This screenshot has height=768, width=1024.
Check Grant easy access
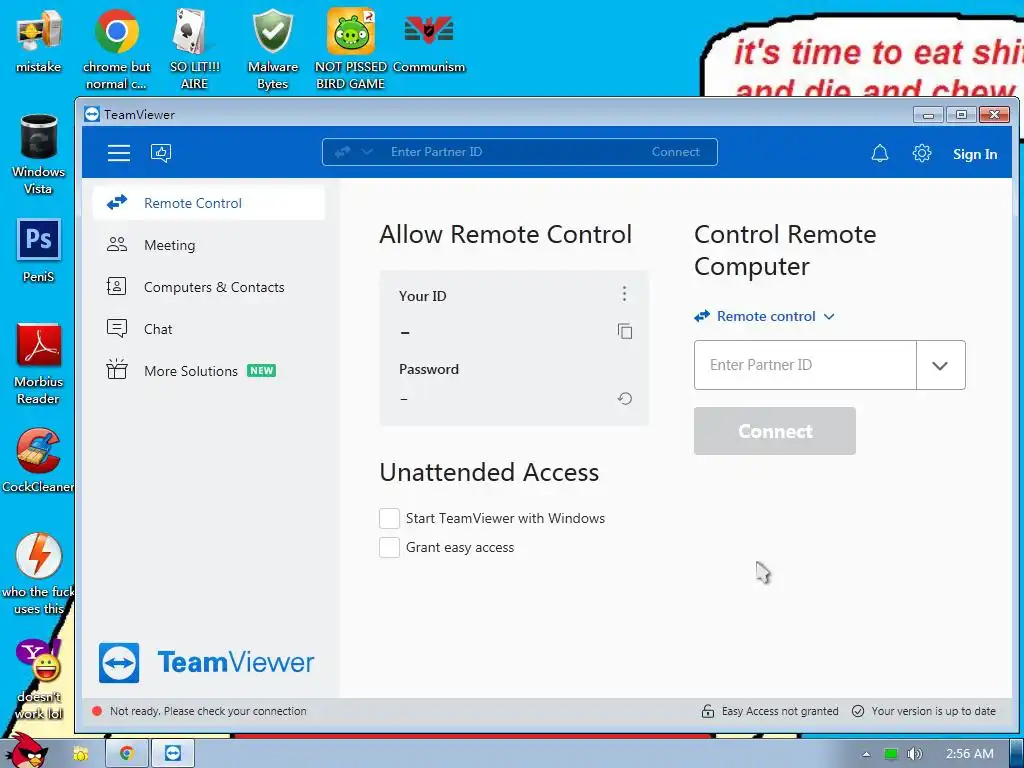(389, 547)
